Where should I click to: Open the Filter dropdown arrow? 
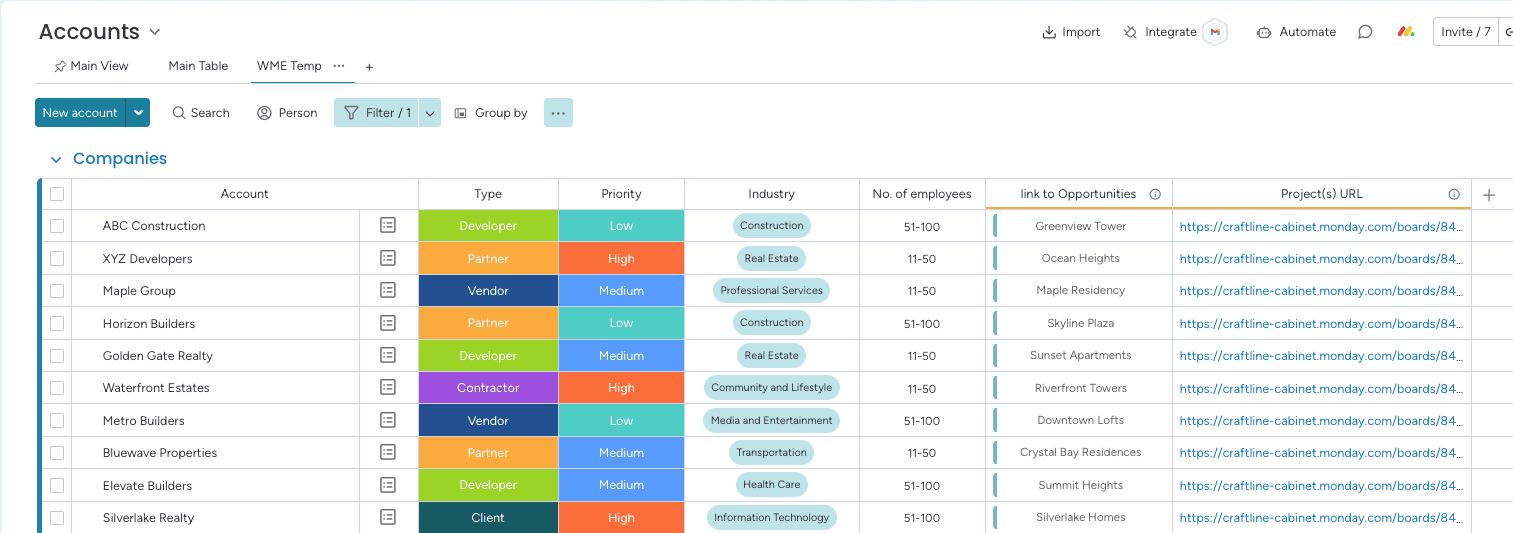click(x=430, y=113)
